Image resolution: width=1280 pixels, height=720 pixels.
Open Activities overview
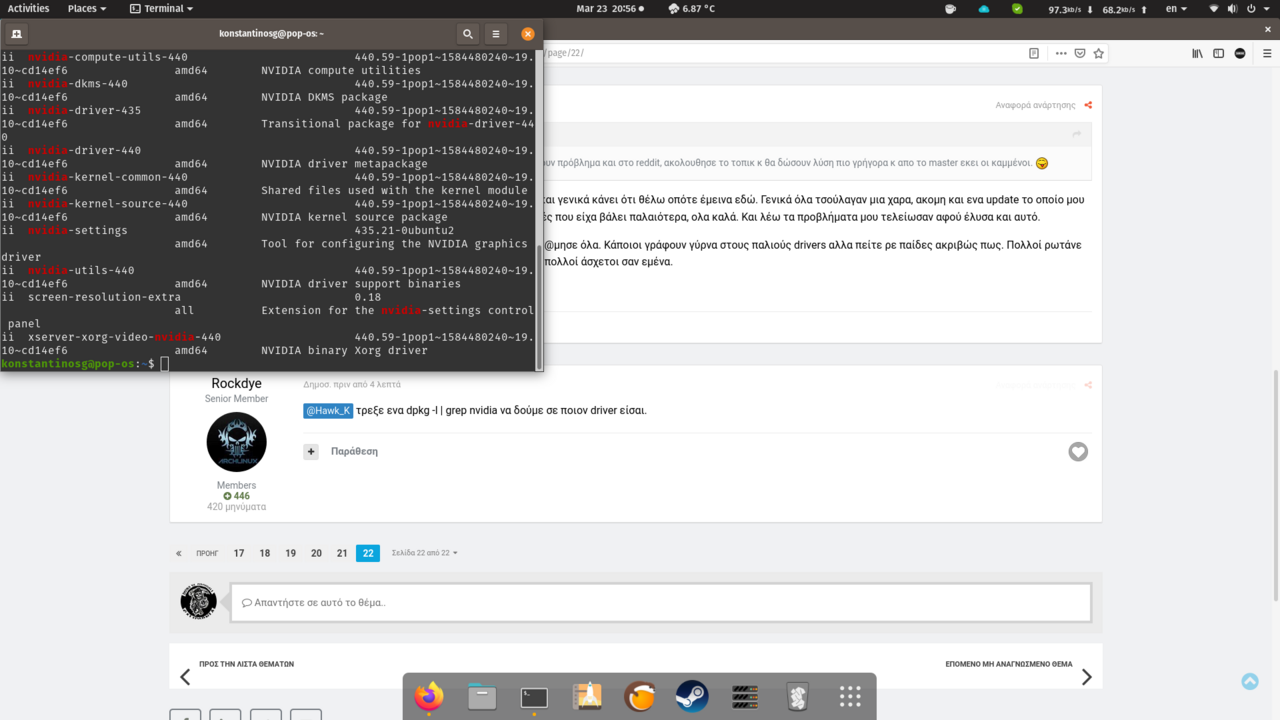(28, 8)
